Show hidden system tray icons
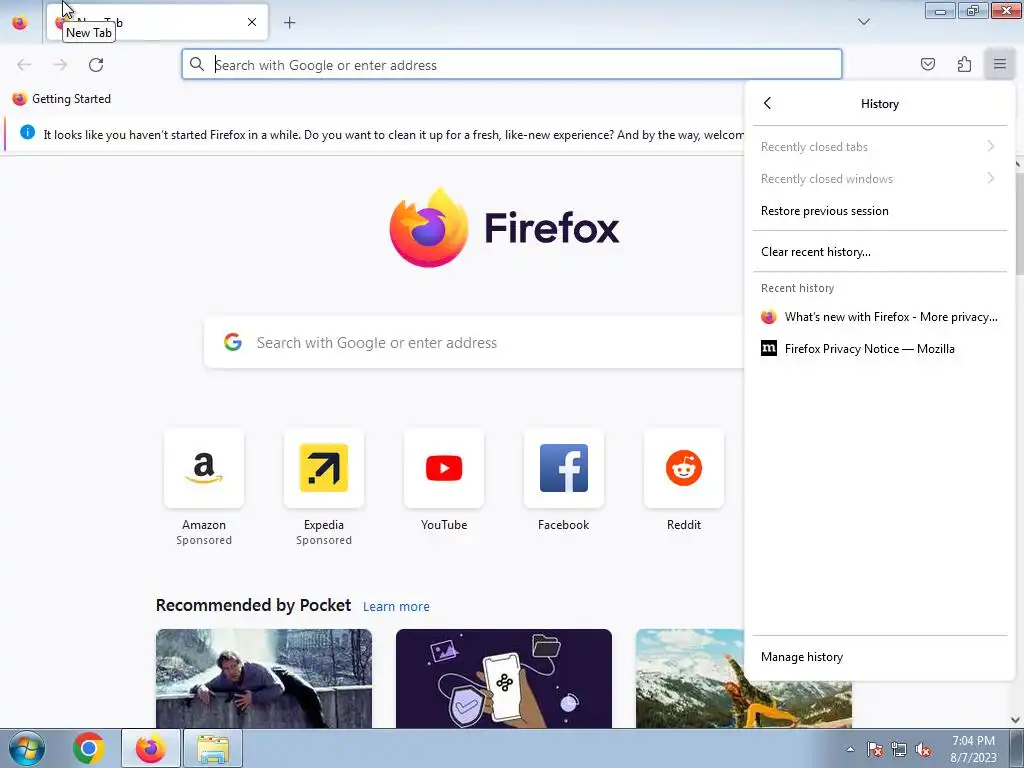 (x=850, y=749)
